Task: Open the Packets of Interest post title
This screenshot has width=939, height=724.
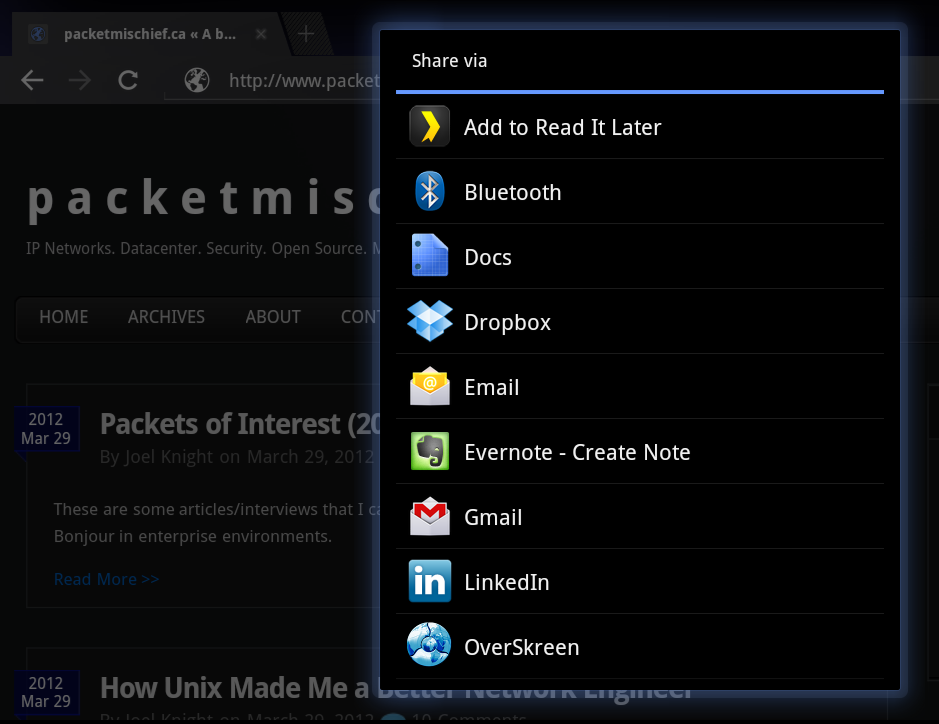Action: (240, 424)
